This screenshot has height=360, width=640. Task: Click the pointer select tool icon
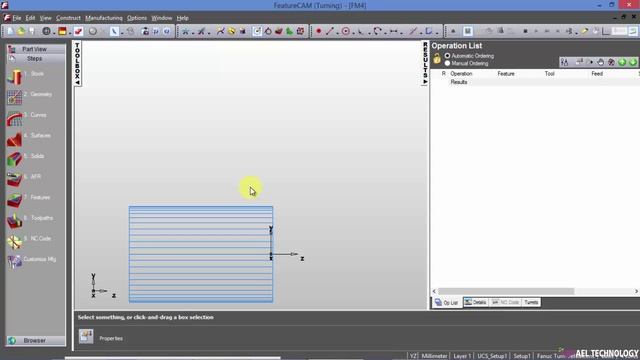(x=114, y=31)
